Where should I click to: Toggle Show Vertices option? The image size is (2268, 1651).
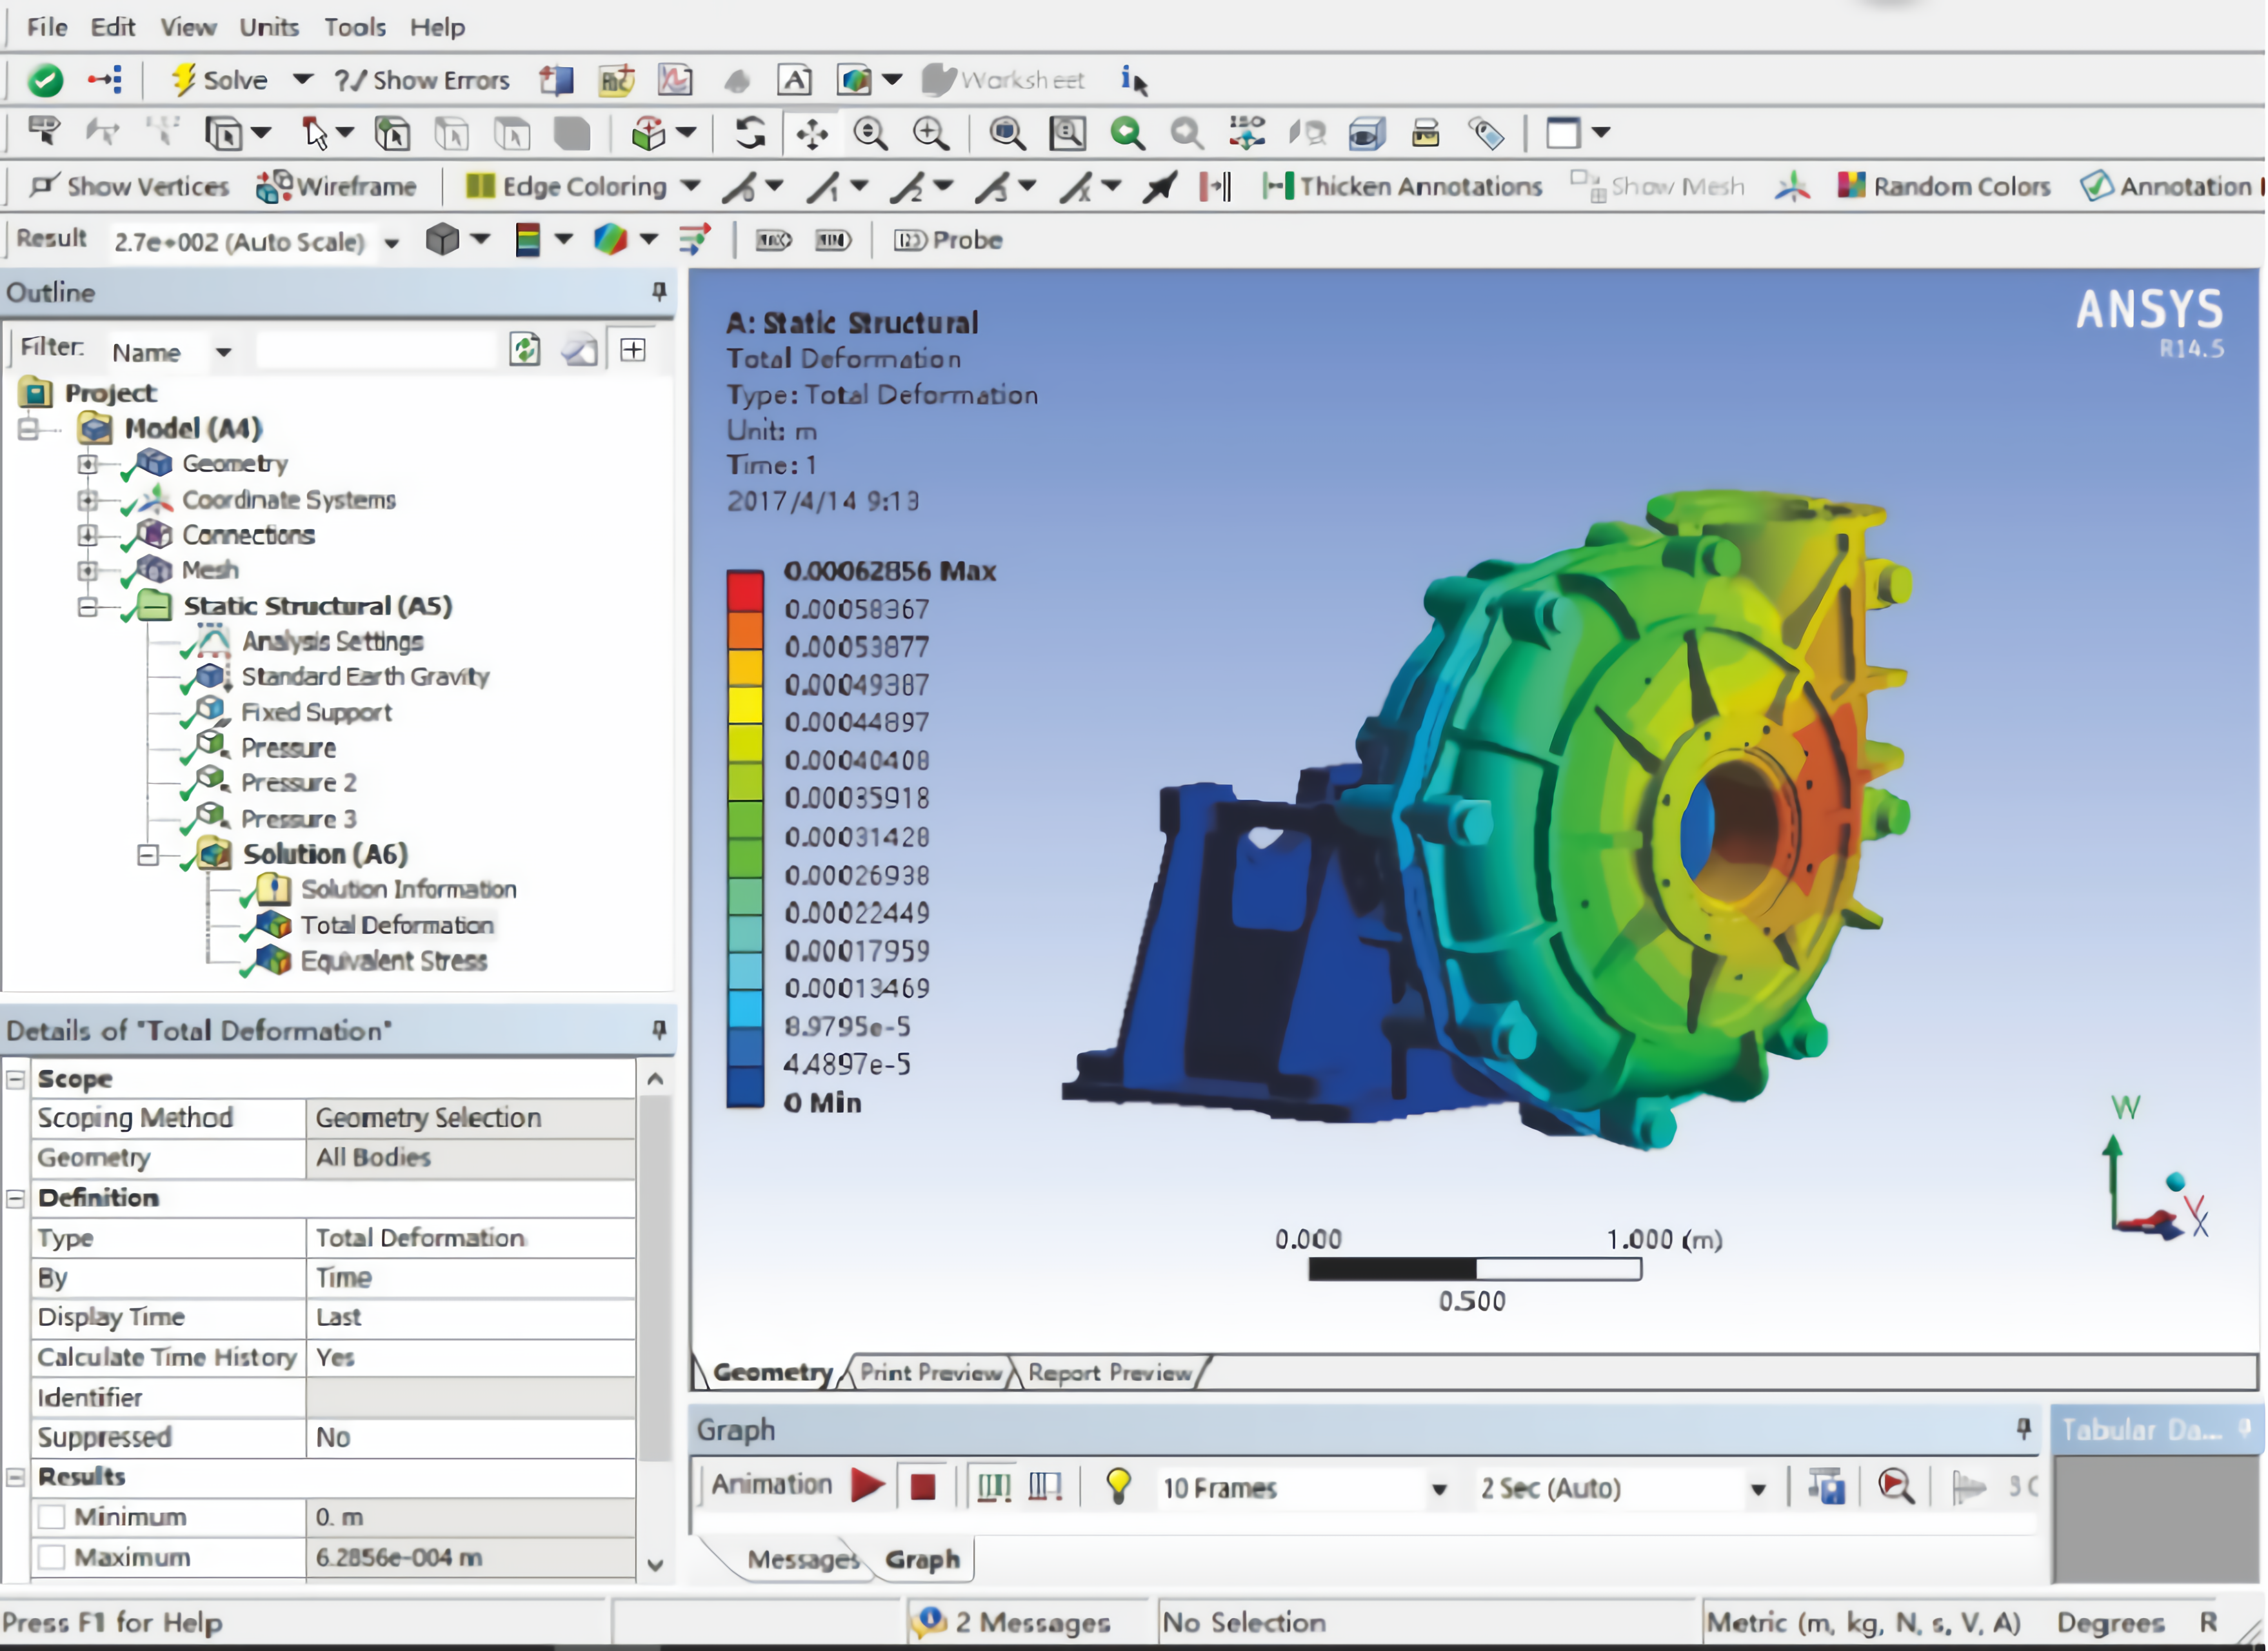pos(130,187)
